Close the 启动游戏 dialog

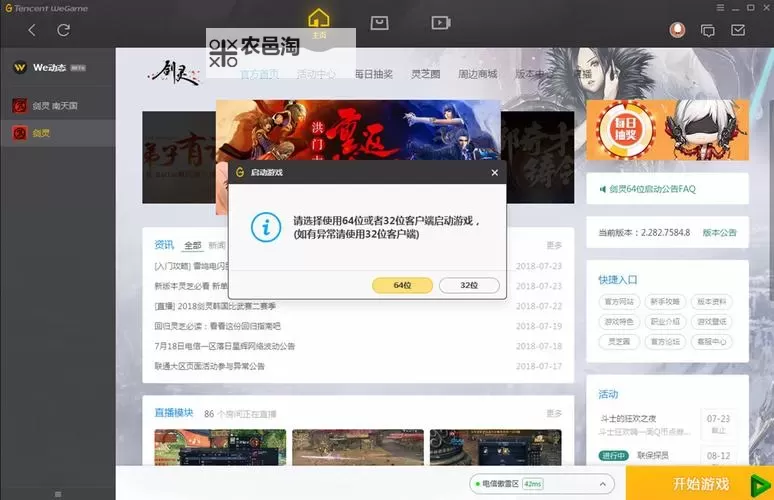(x=495, y=172)
